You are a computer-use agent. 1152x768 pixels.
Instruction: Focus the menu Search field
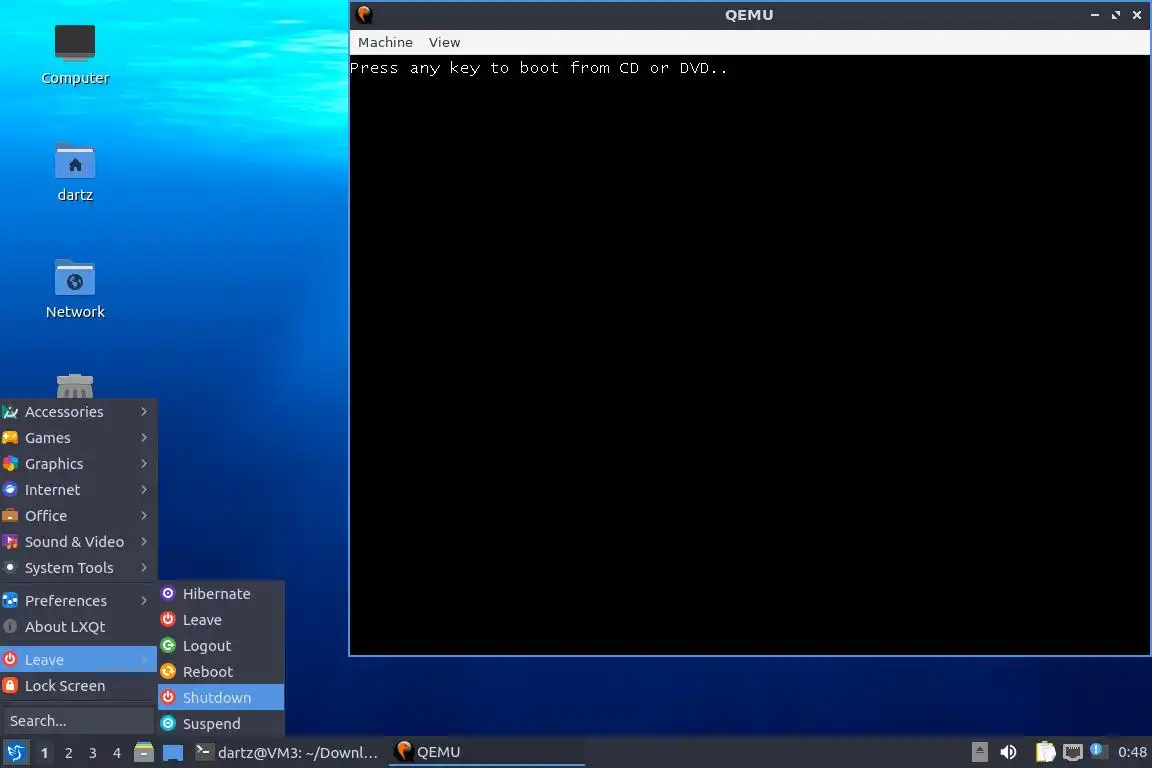coord(78,721)
